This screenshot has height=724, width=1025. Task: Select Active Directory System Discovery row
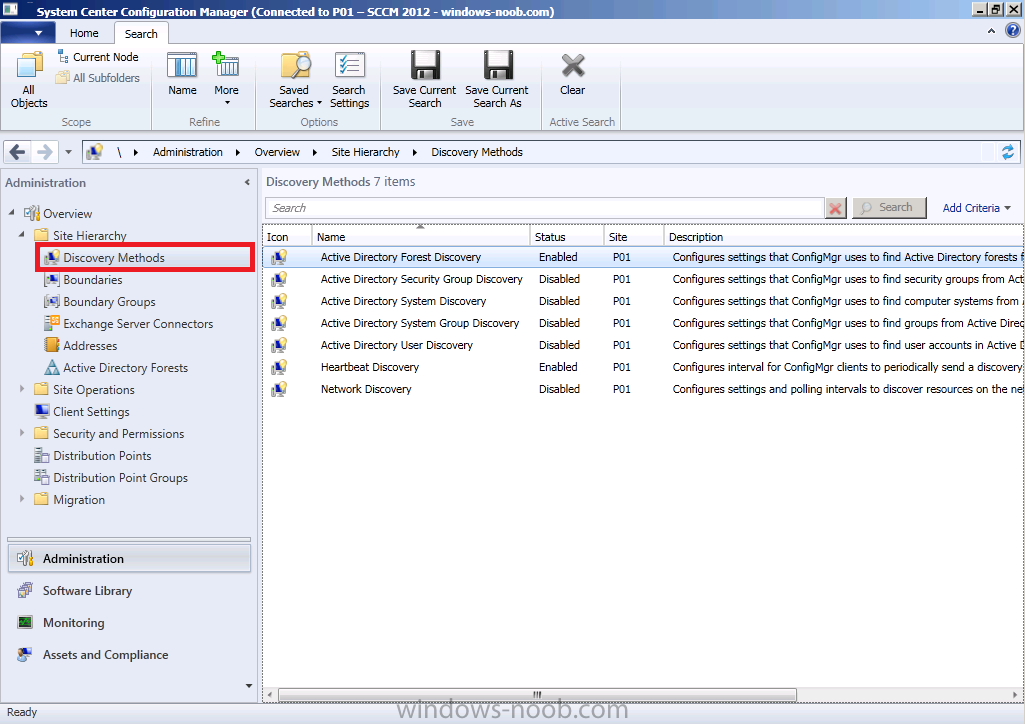(643, 301)
